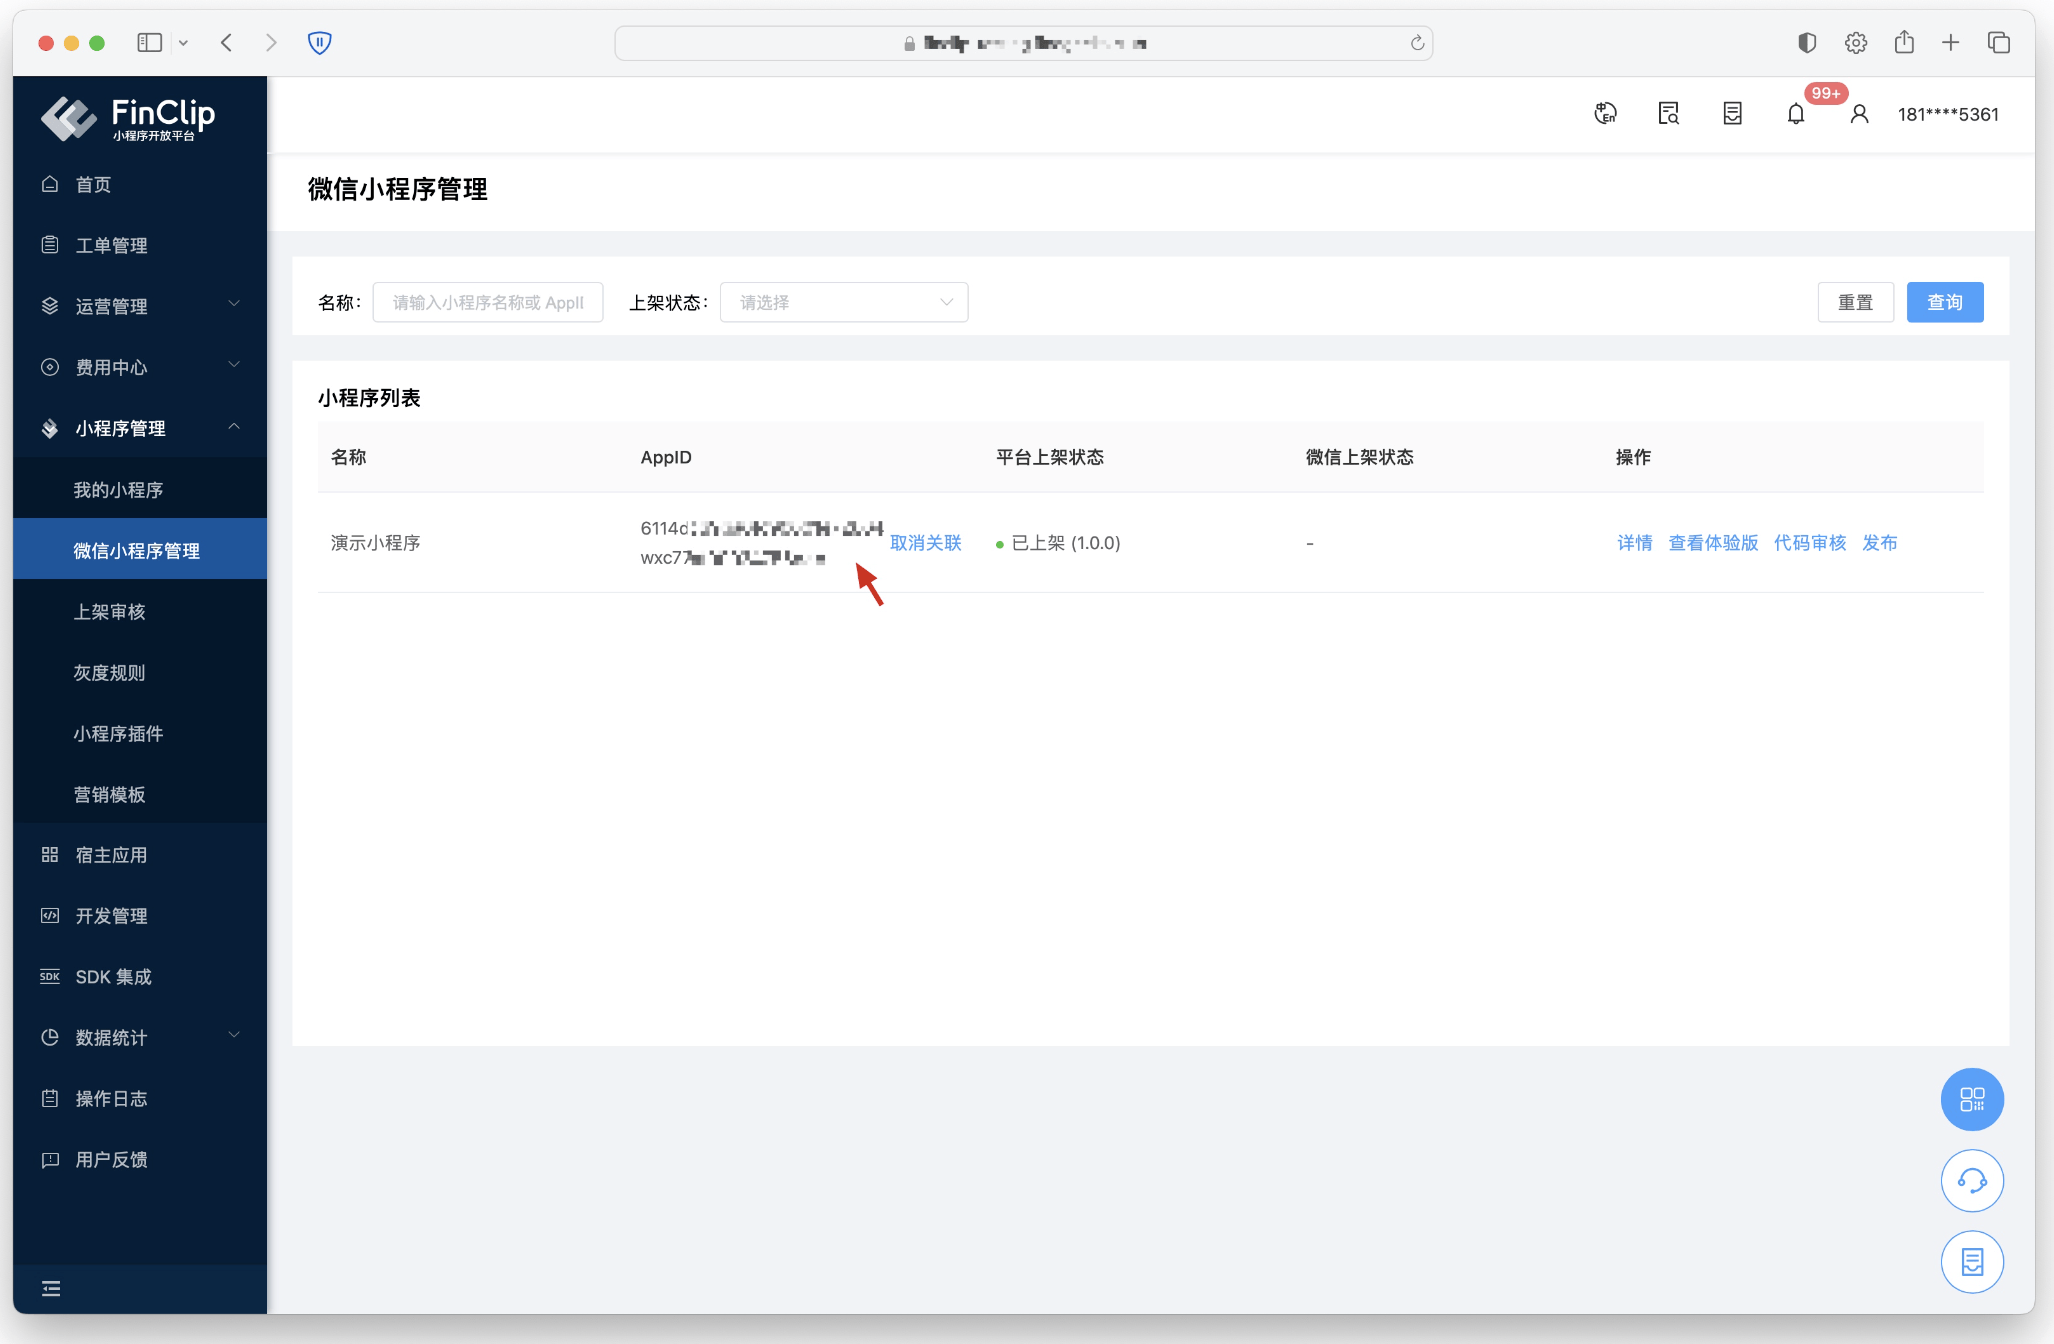Open Safari settings gear icon

(x=1856, y=42)
